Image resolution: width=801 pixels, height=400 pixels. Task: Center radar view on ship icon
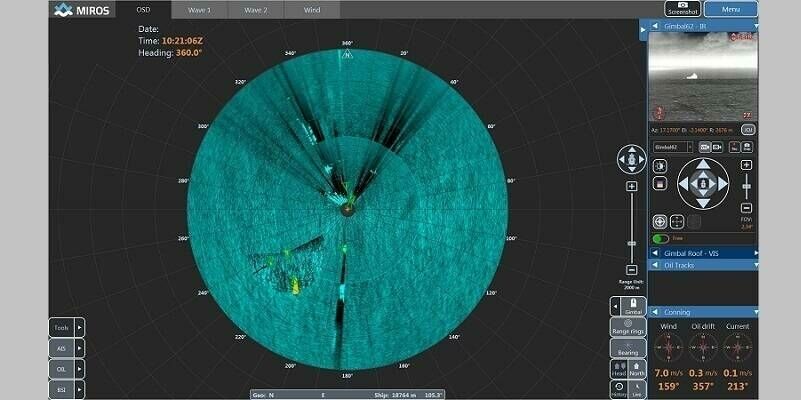(632, 159)
